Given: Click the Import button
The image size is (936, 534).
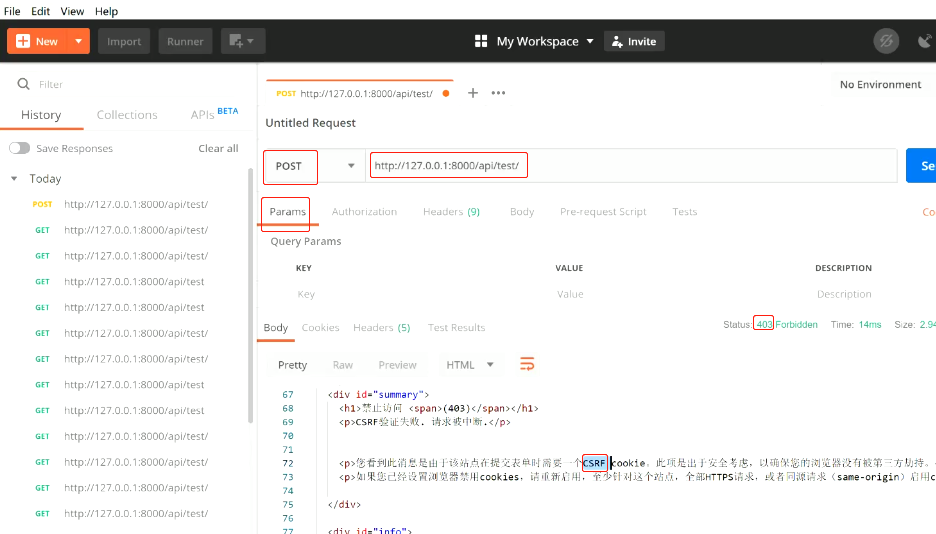Looking at the screenshot, I should click(x=124, y=41).
